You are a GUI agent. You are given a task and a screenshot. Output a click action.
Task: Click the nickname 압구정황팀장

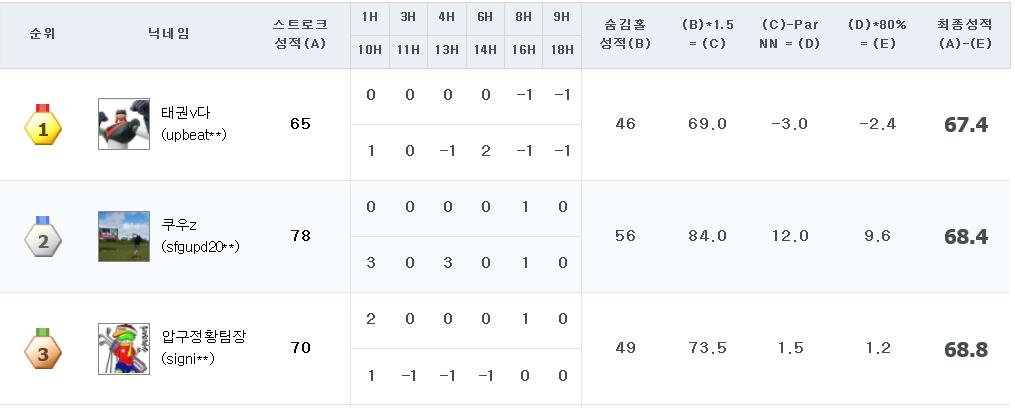click(203, 337)
